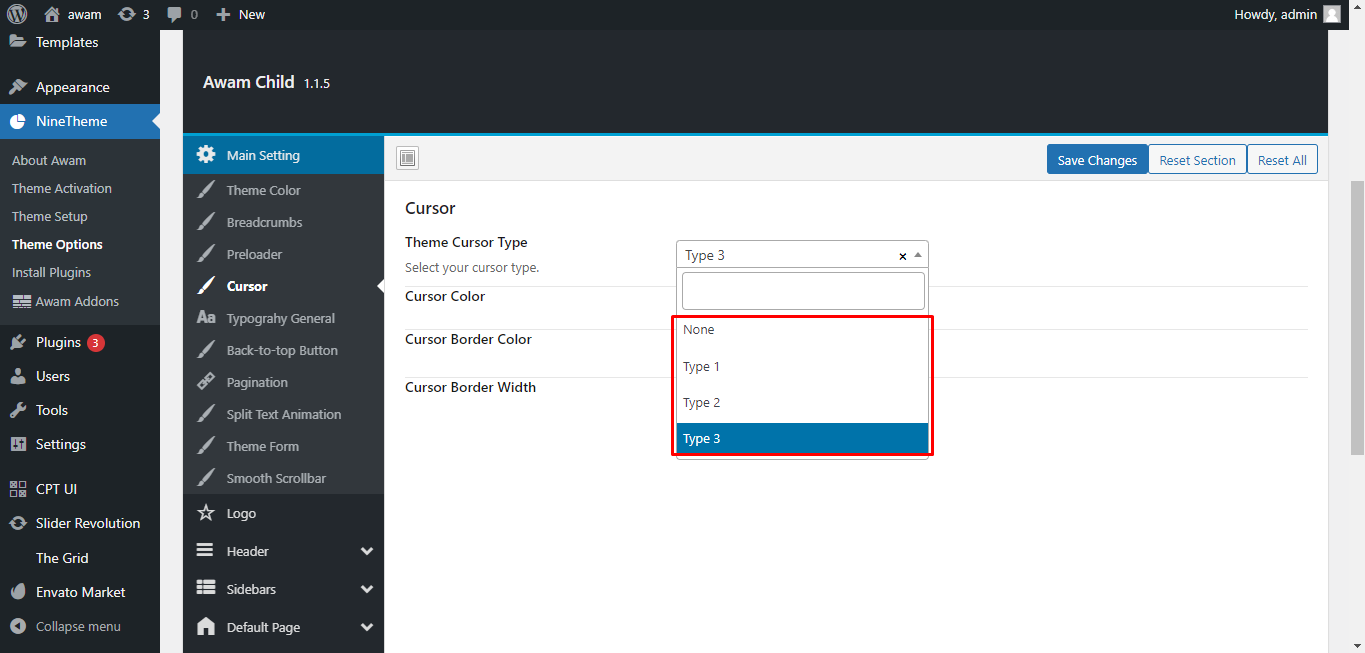
Task: Clear the Type 3 selection with x
Action: [x=902, y=256]
